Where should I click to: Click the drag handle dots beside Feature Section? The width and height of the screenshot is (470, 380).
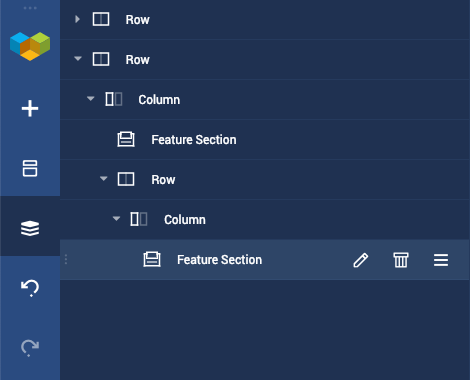click(66, 259)
